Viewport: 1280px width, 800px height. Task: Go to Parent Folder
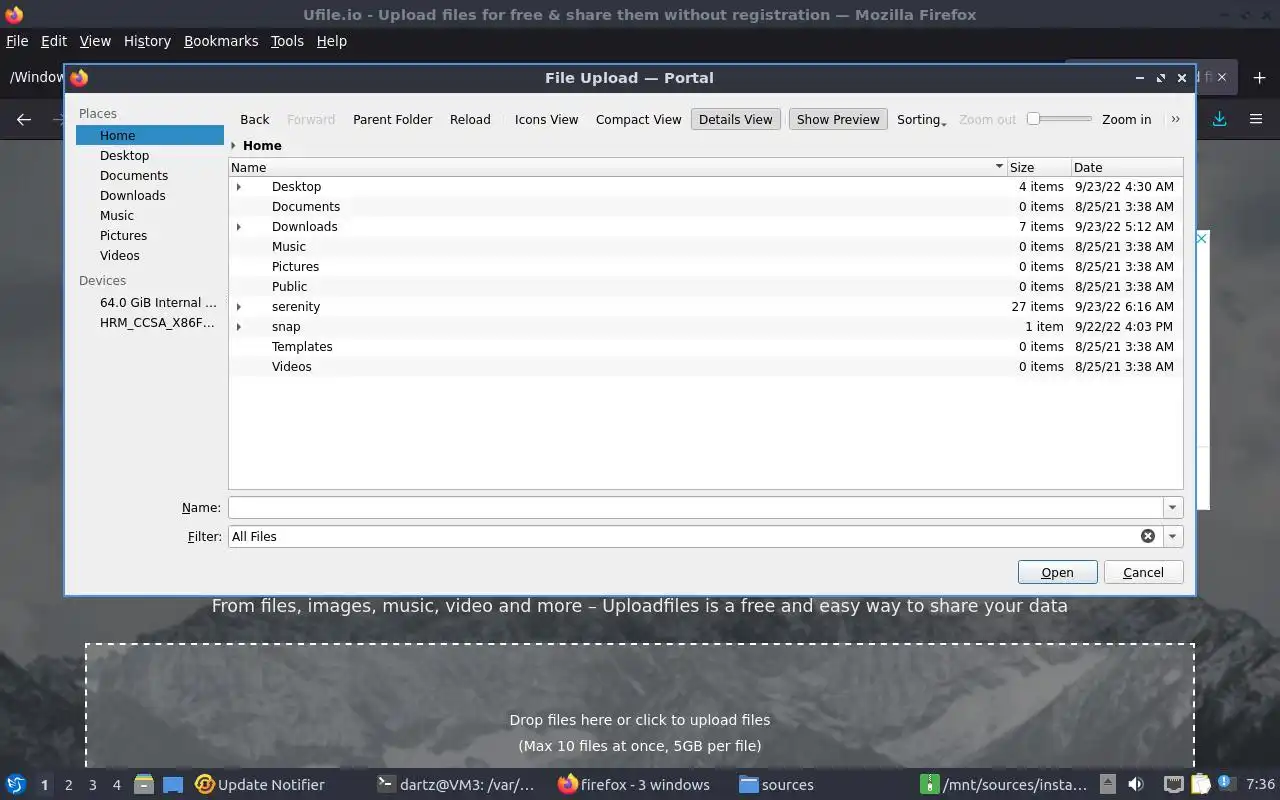tap(392, 119)
